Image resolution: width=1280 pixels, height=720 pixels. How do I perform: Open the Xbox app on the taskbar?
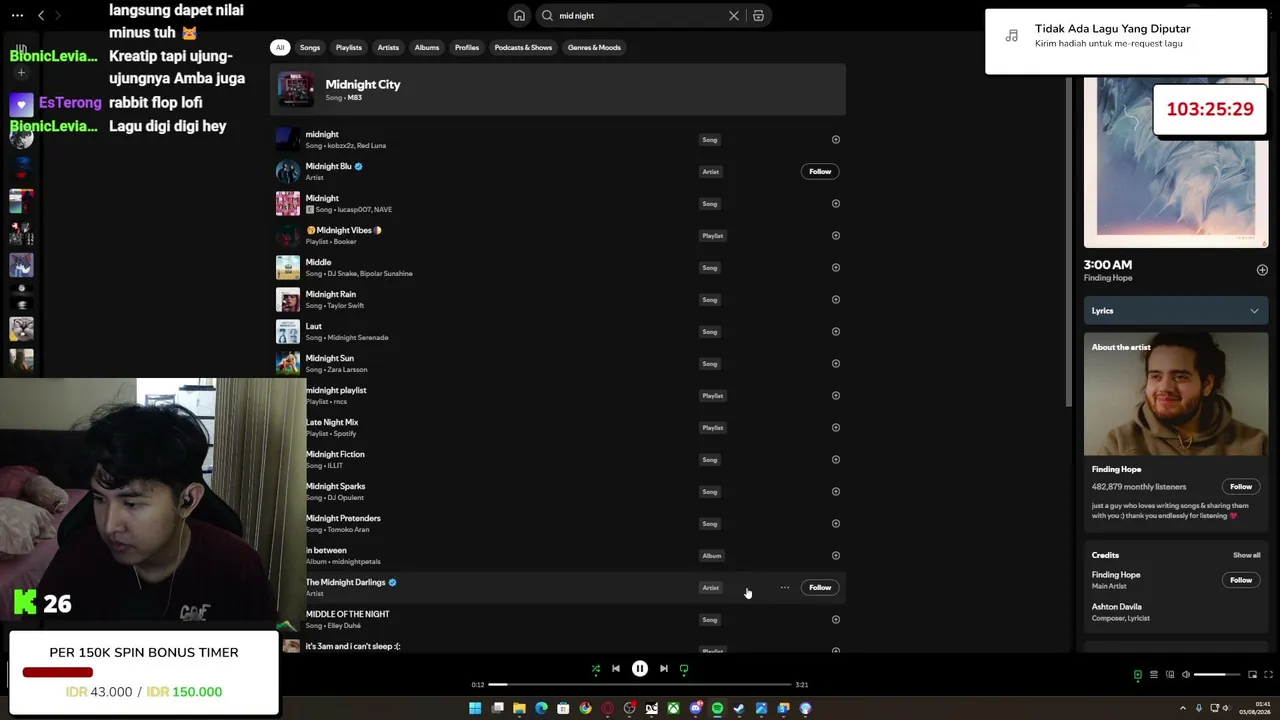tap(673, 708)
